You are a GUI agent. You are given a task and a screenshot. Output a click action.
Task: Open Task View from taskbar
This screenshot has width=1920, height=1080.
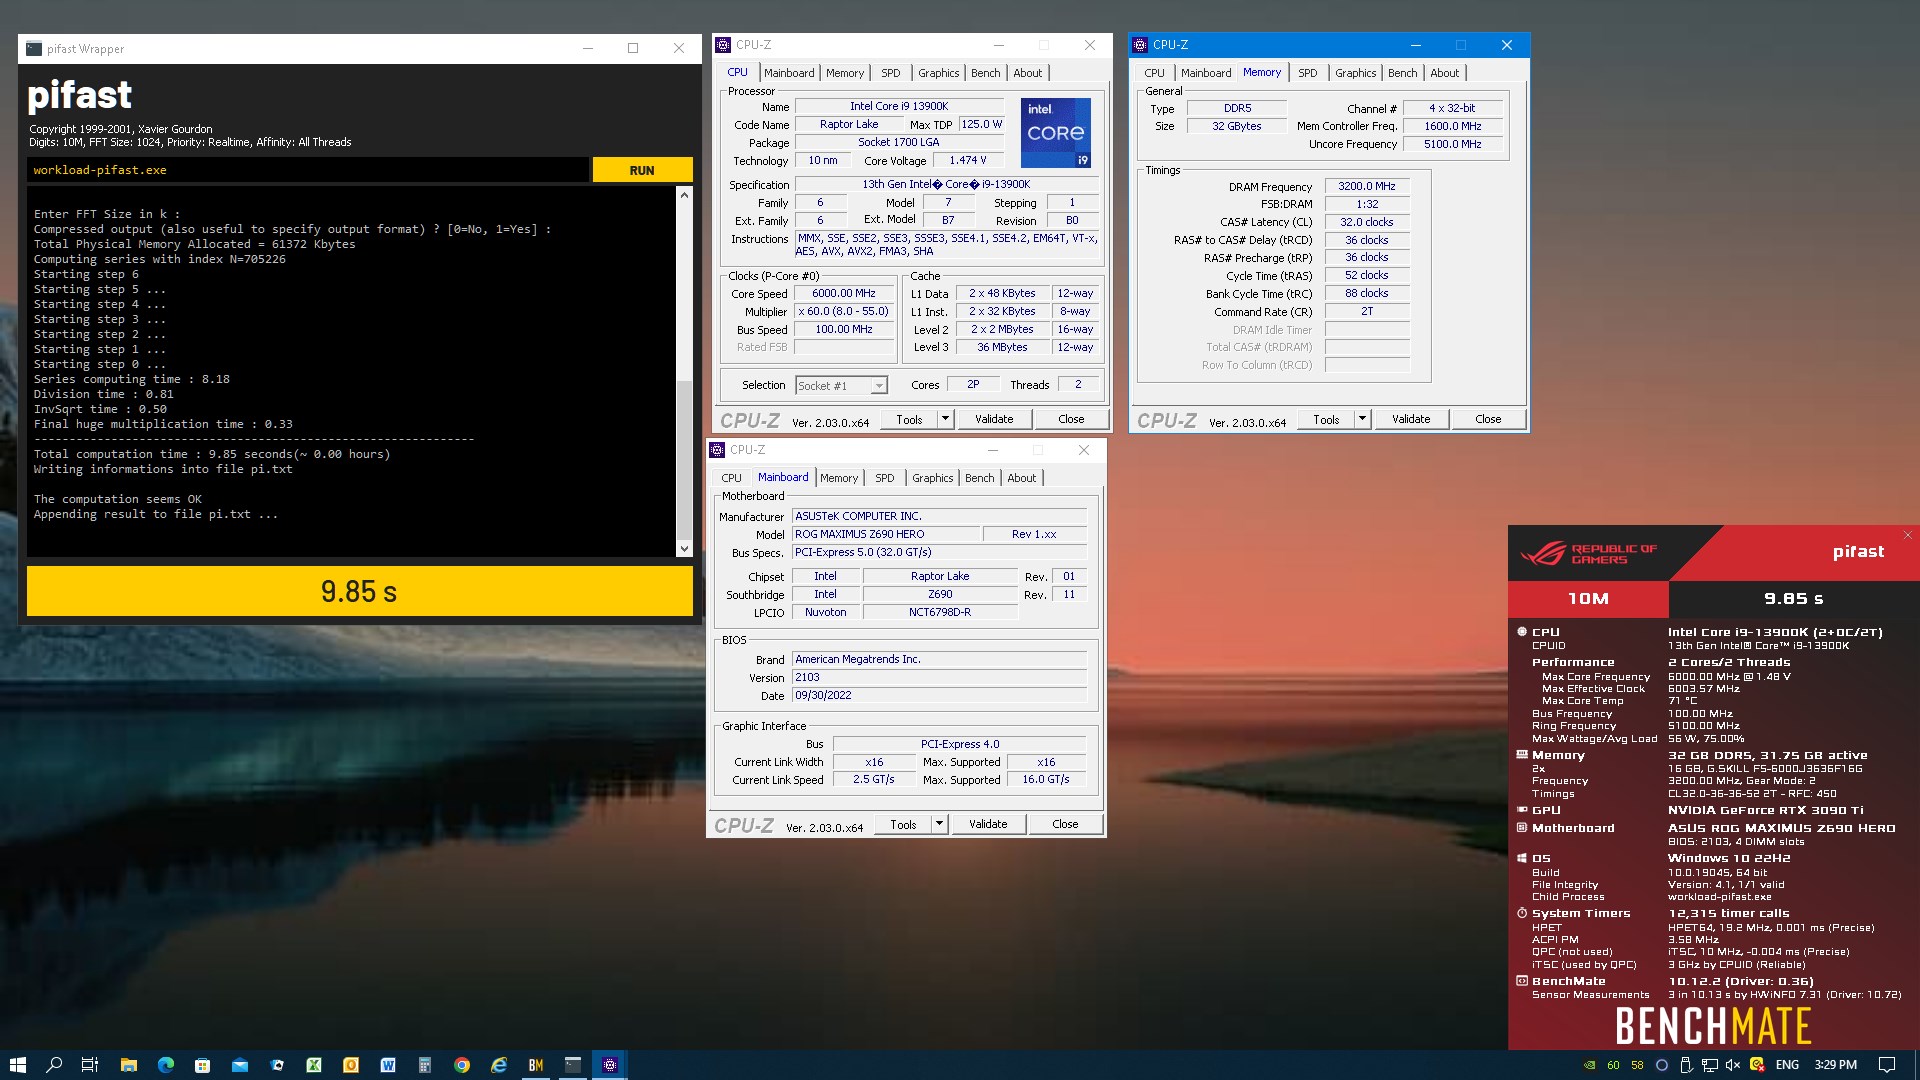[90, 1065]
